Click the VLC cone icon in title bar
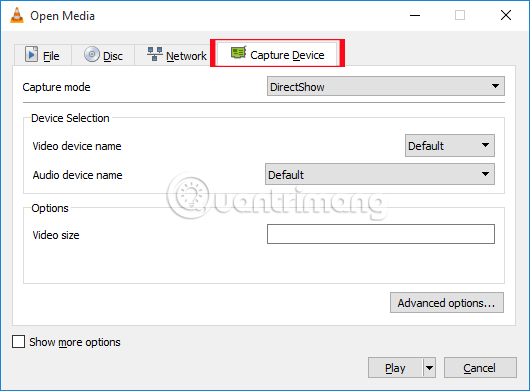This screenshot has width=530, height=391. (x=17, y=15)
